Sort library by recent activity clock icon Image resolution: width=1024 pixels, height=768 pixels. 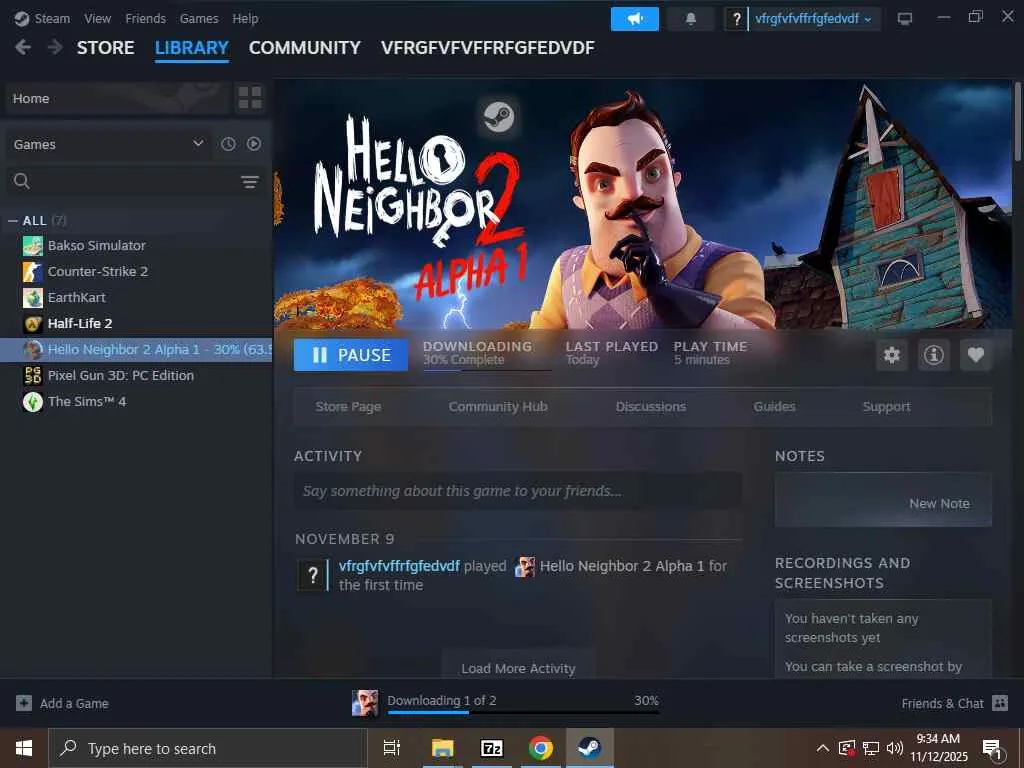pos(228,144)
